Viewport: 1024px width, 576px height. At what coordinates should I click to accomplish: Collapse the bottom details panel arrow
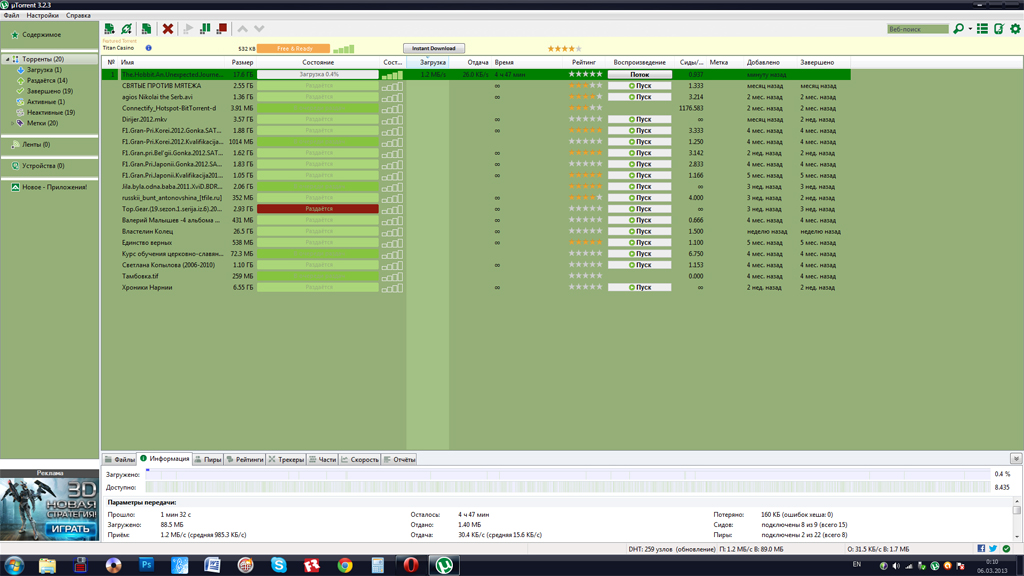coord(1015,459)
